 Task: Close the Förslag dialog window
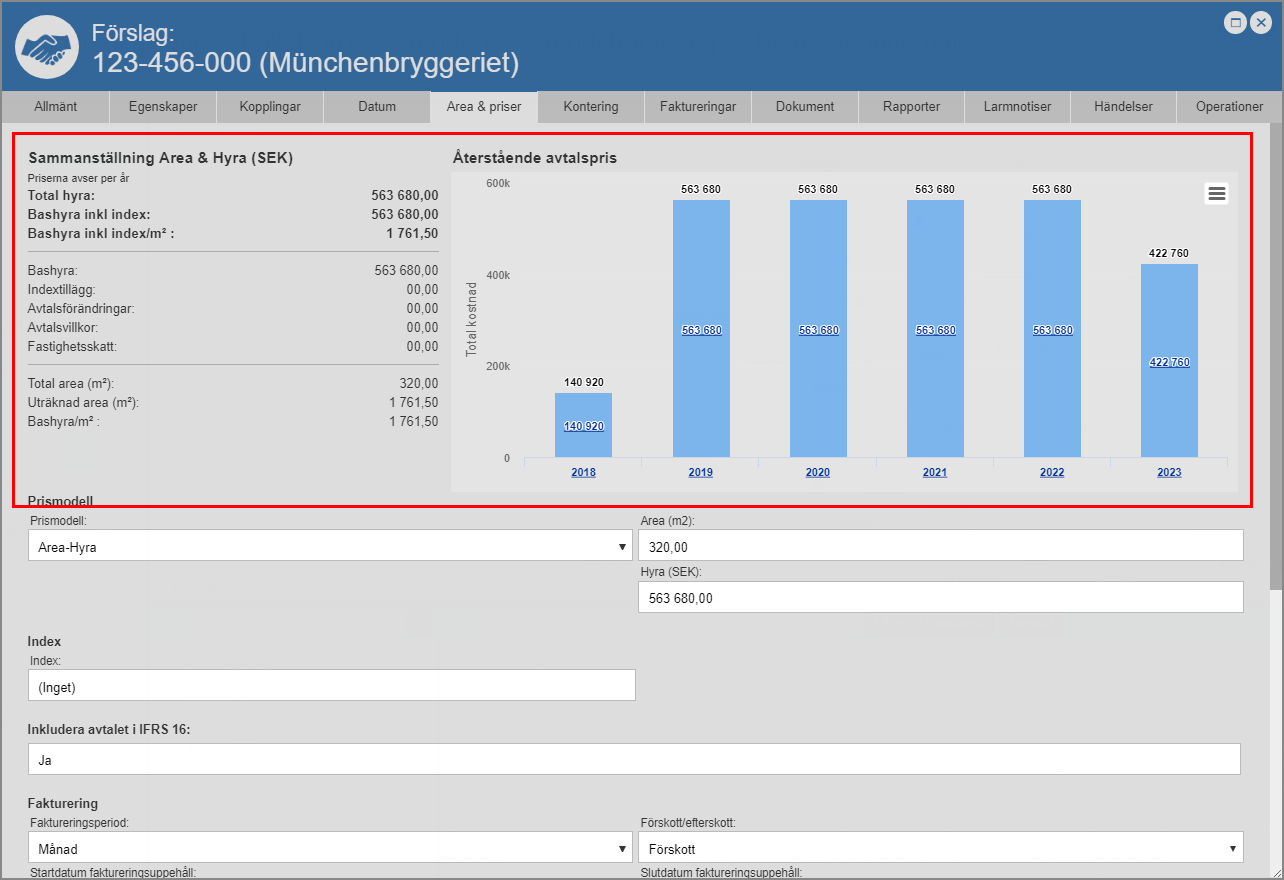[1261, 23]
